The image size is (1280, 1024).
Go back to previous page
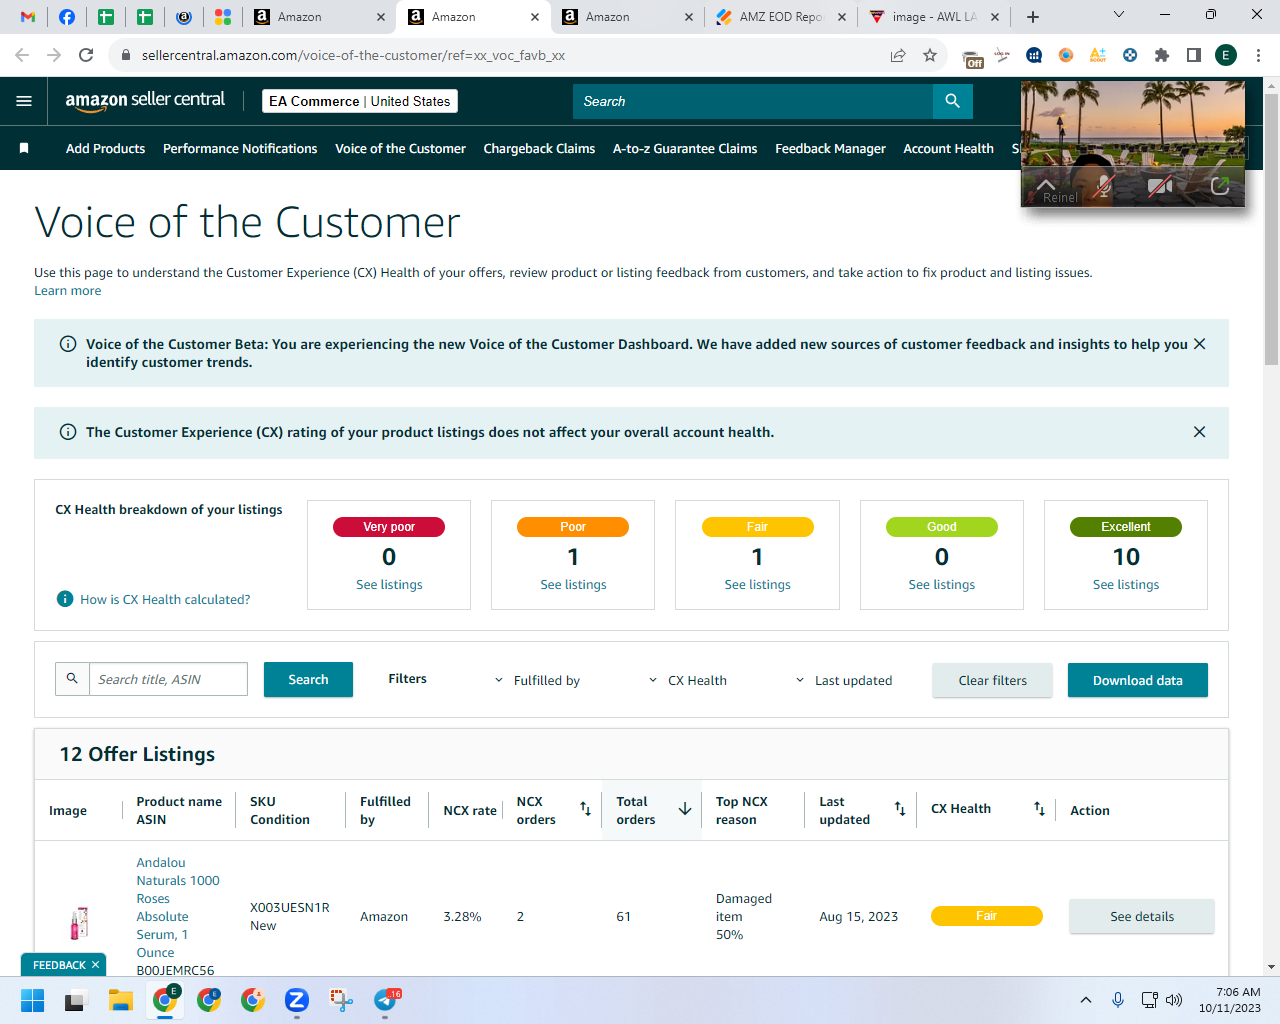click(22, 55)
